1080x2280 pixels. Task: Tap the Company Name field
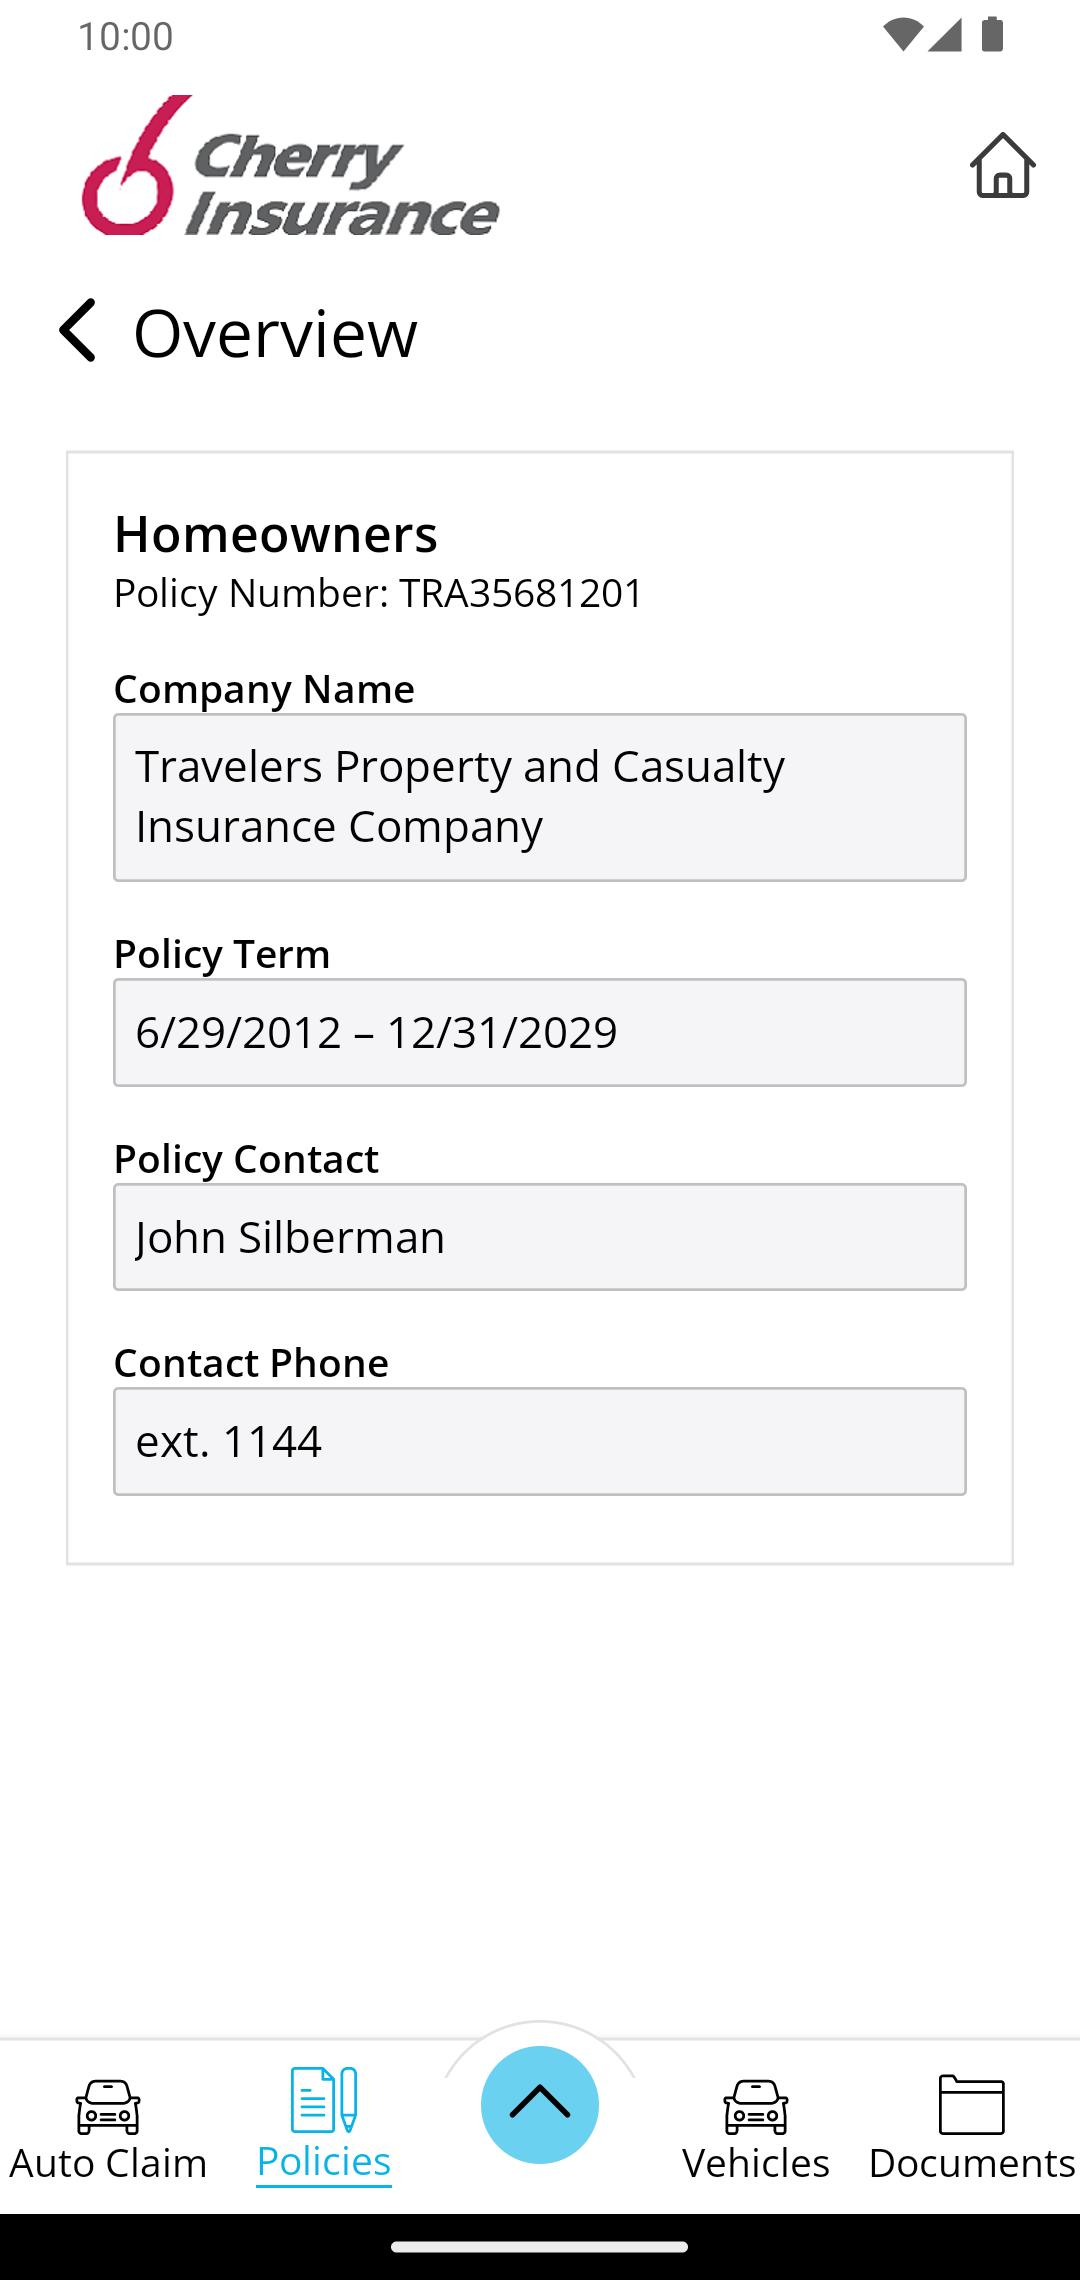540,797
